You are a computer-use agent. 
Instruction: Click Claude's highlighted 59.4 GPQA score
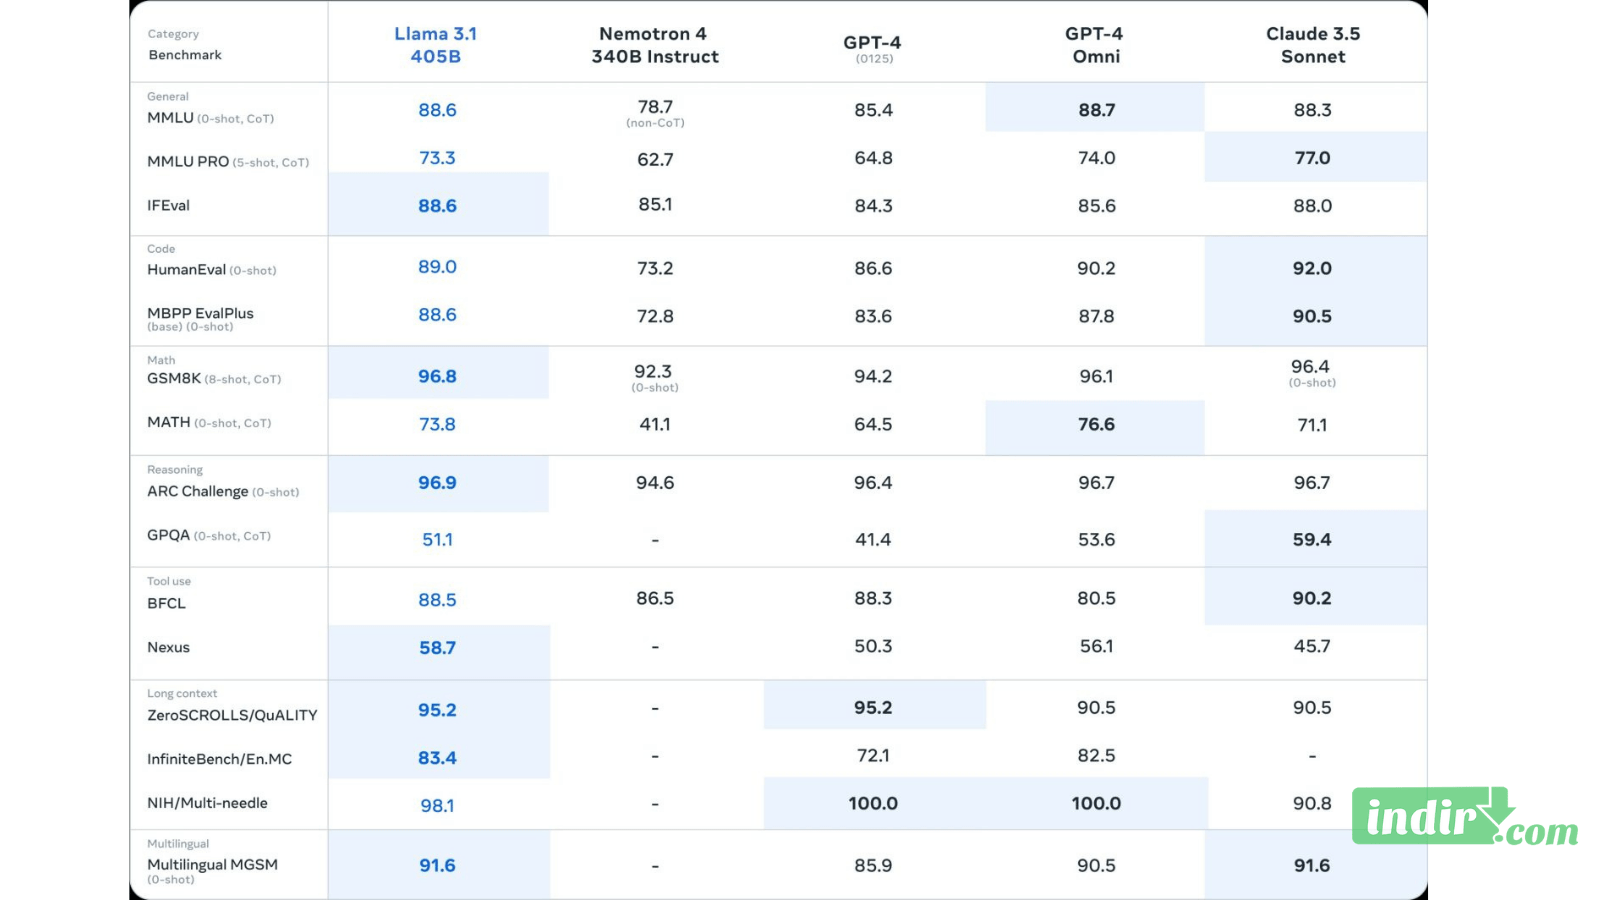[1312, 540]
